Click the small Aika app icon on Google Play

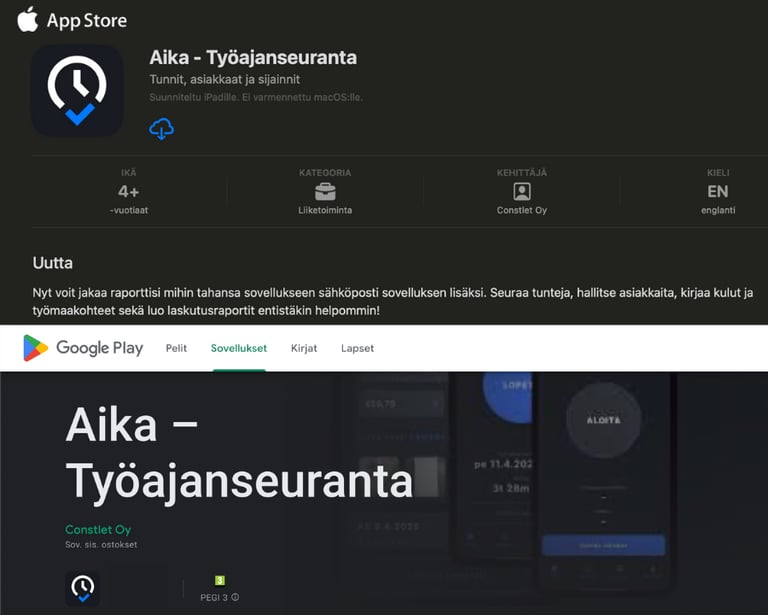[83, 588]
